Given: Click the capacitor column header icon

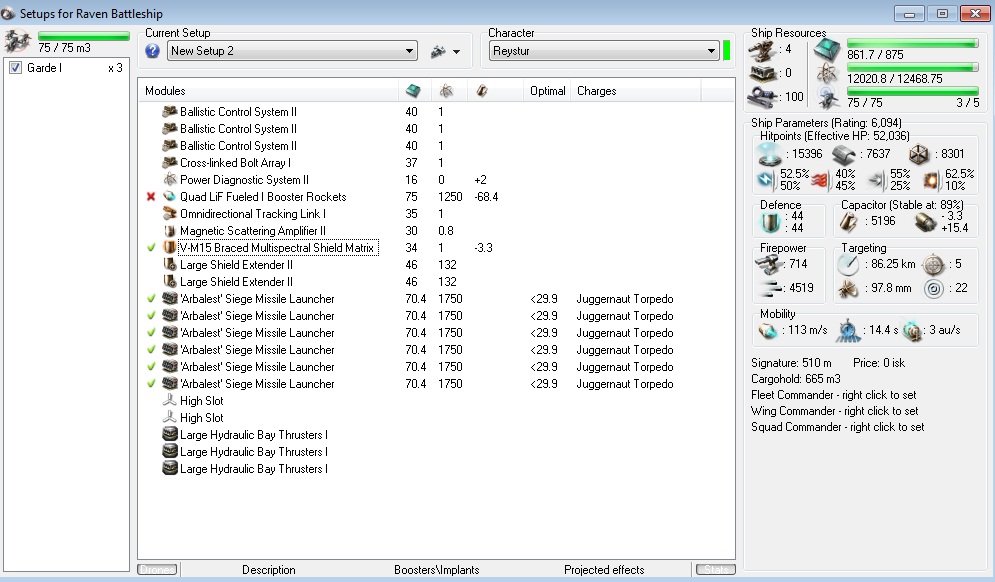Looking at the screenshot, I should click(482, 91).
